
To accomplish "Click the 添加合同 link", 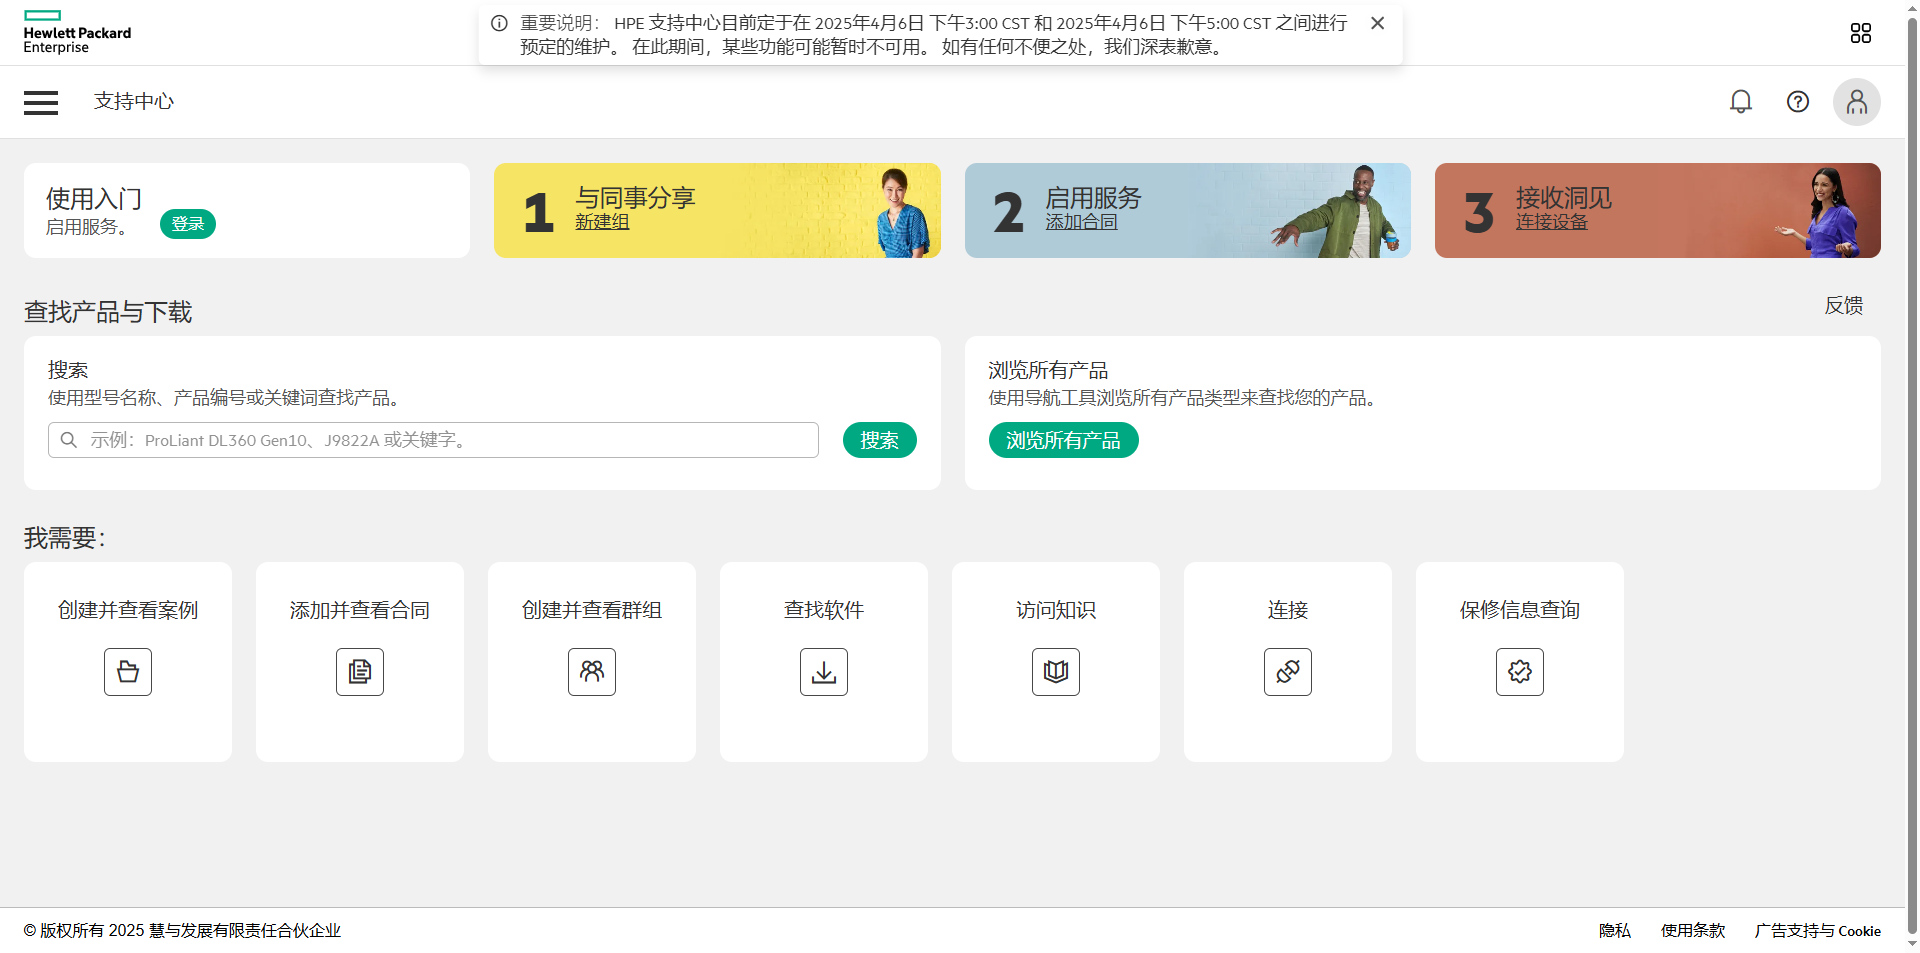I will coord(1081,222).
